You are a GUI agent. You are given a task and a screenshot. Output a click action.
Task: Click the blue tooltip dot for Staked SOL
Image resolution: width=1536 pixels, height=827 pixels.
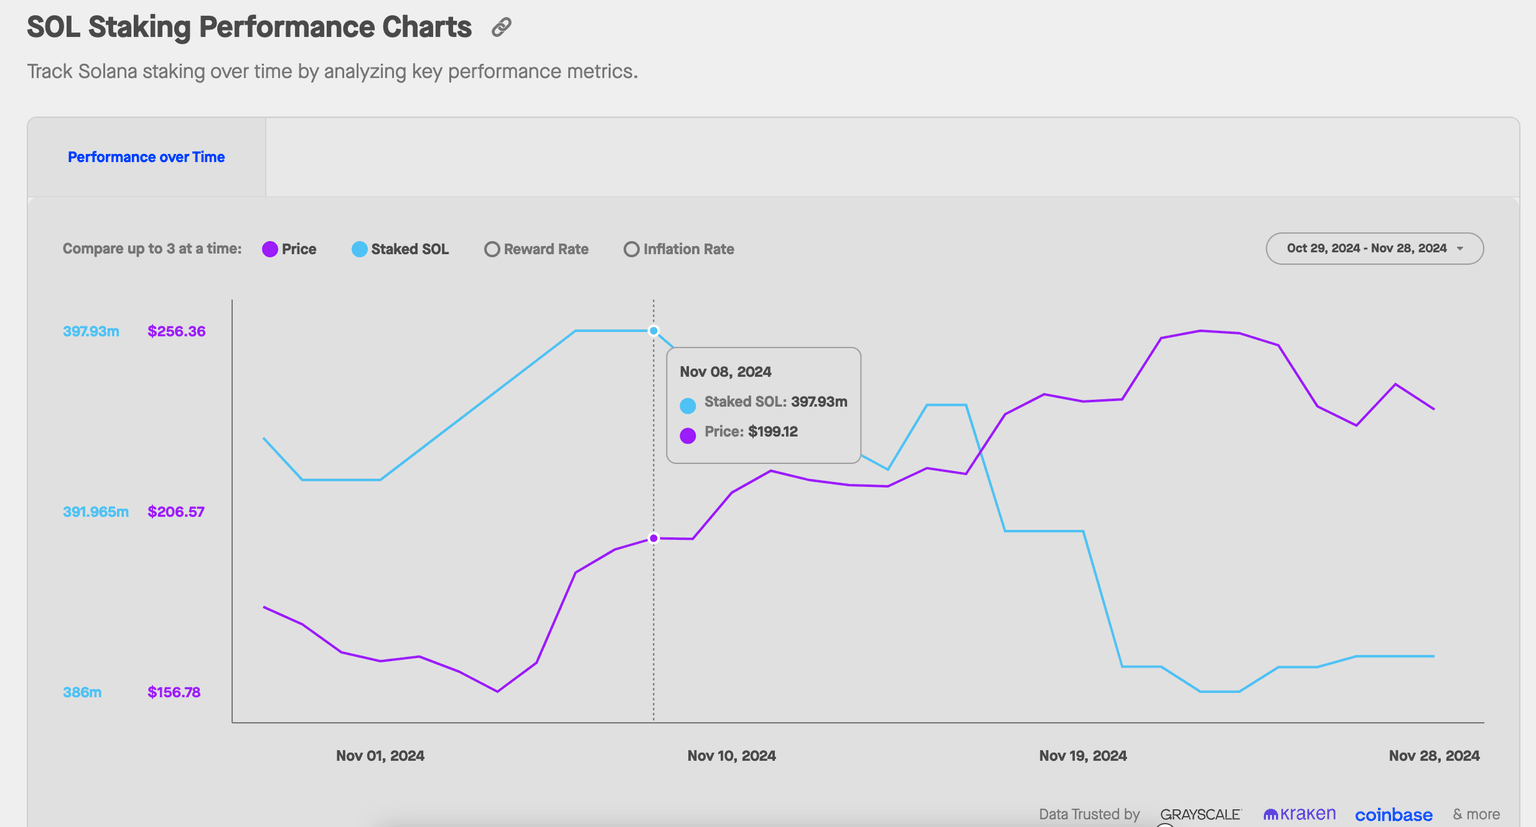(688, 405)
